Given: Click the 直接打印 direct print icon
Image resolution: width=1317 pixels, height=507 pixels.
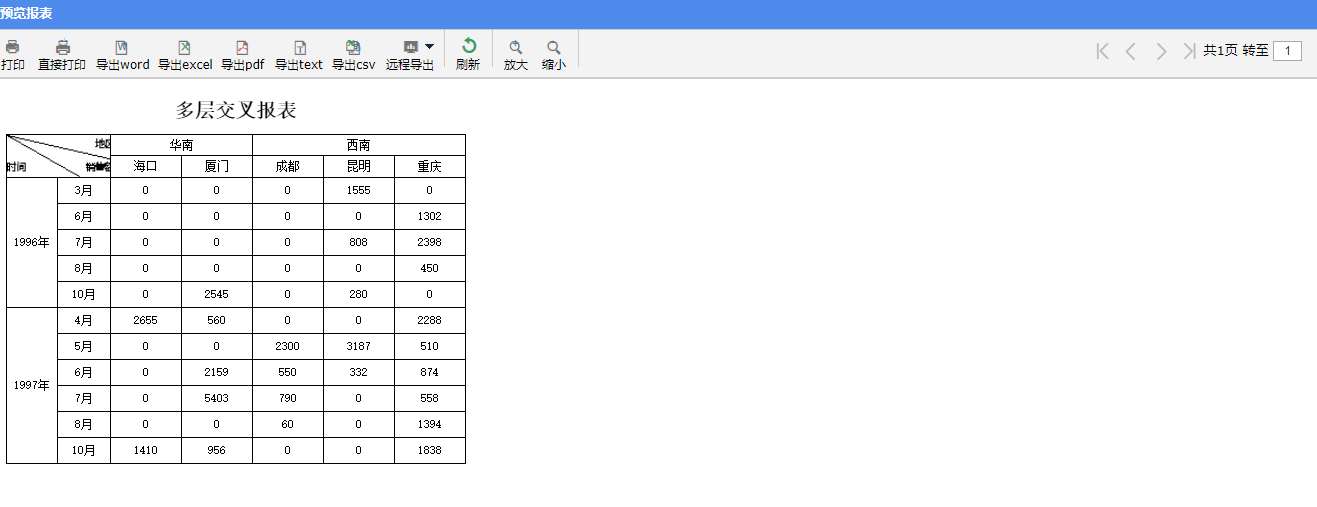Looking at the screenshot, I should point(62,47).
